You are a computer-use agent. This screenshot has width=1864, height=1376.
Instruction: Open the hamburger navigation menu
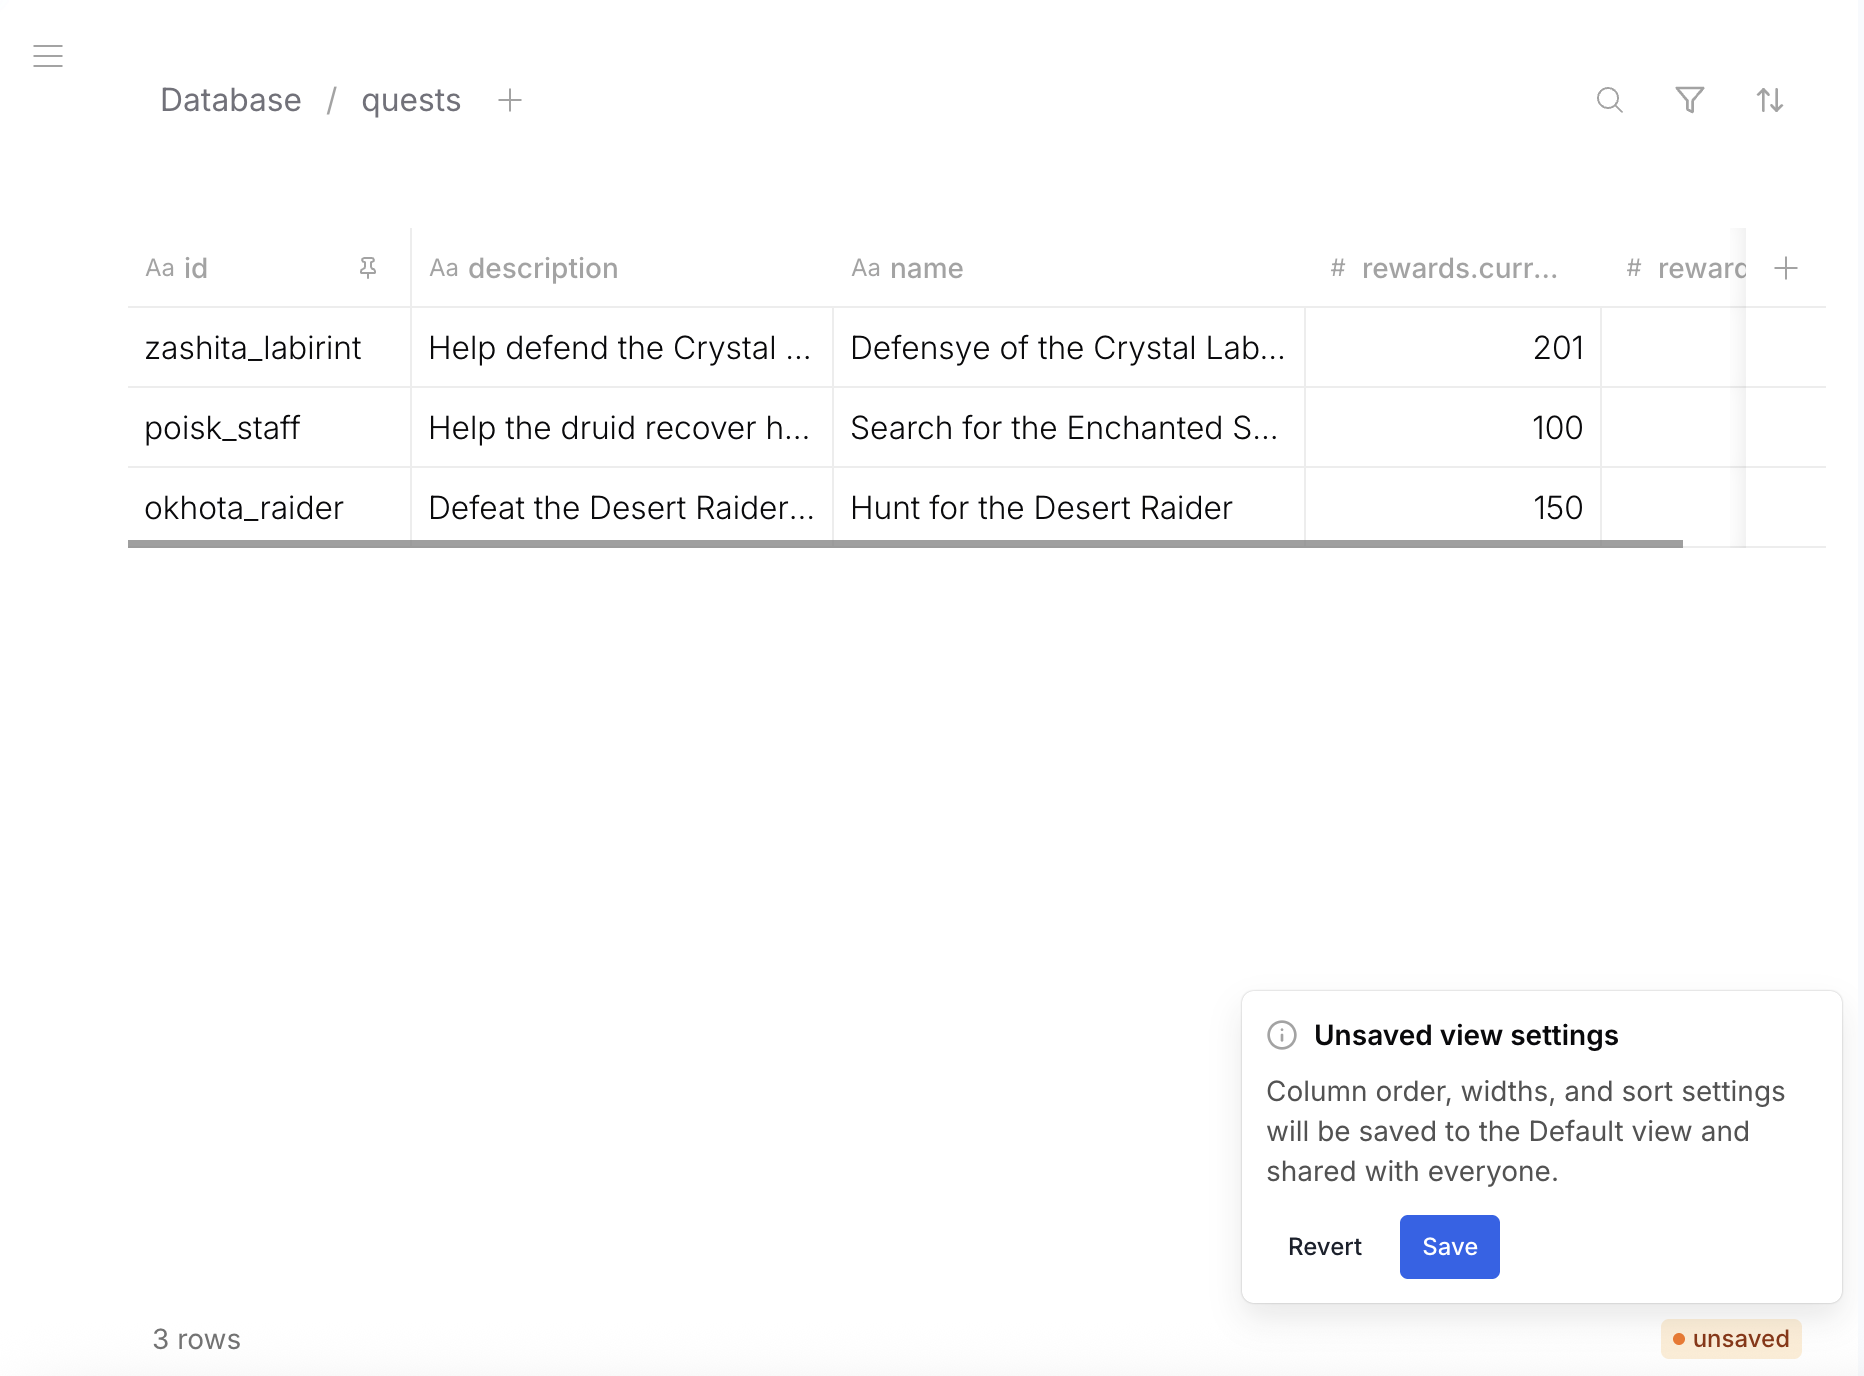48,56
